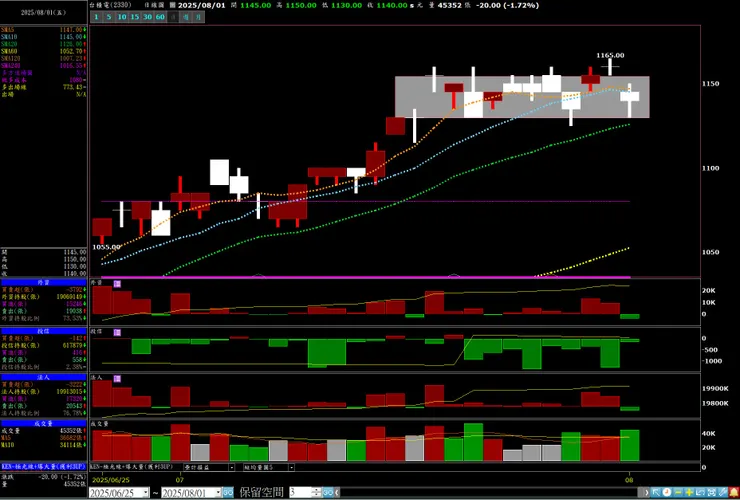Viewport: 740px width, 500px height.
Task: Select the 60-minute timeframe button
Action: 160,17
